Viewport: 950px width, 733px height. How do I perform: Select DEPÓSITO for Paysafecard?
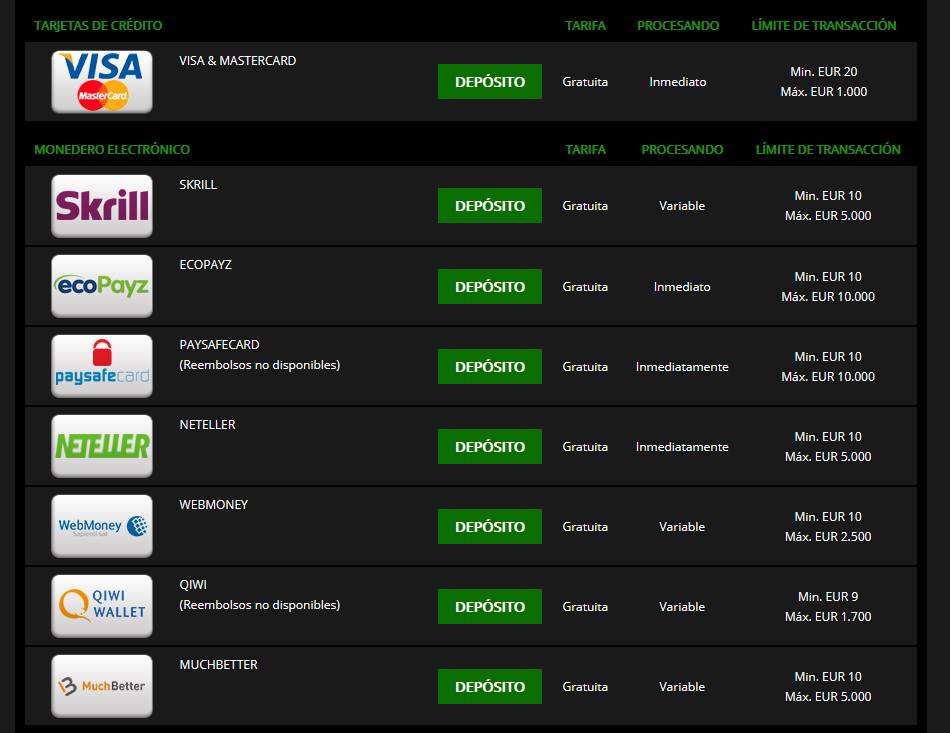[x=490, y=366]
